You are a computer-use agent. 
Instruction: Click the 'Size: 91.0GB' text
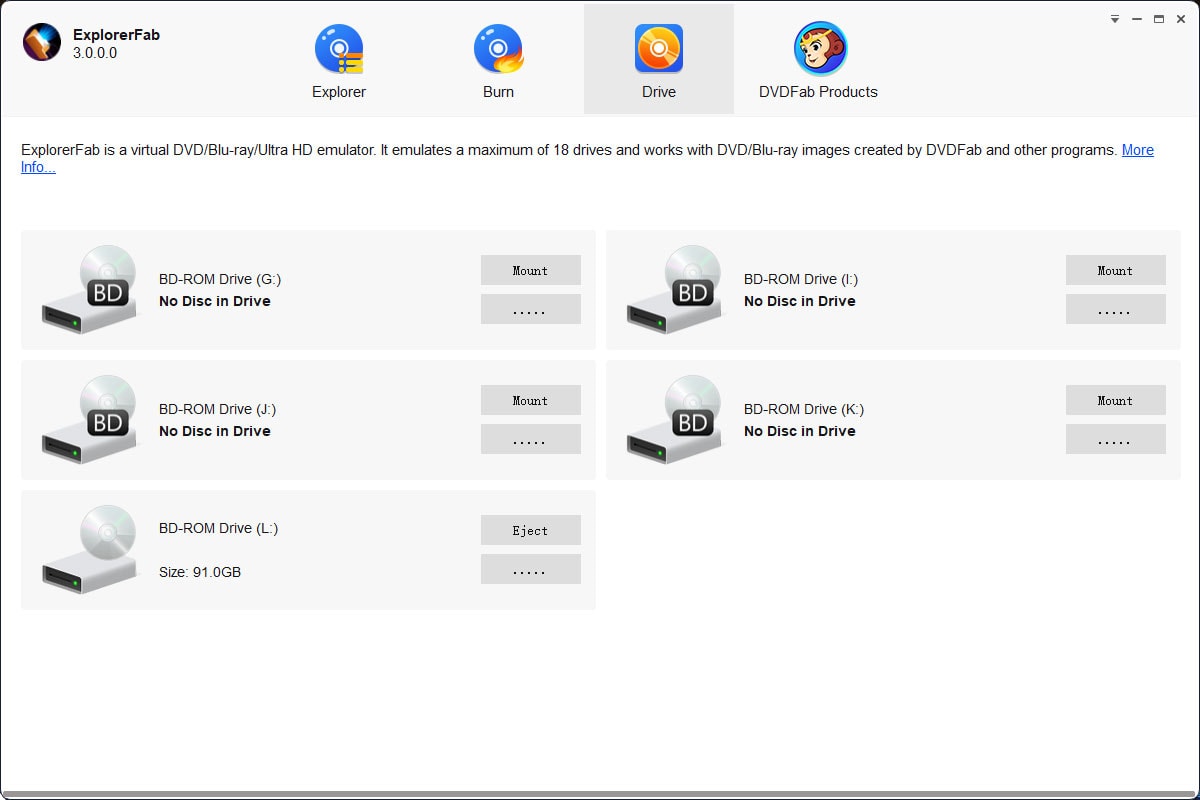(200, 572)
